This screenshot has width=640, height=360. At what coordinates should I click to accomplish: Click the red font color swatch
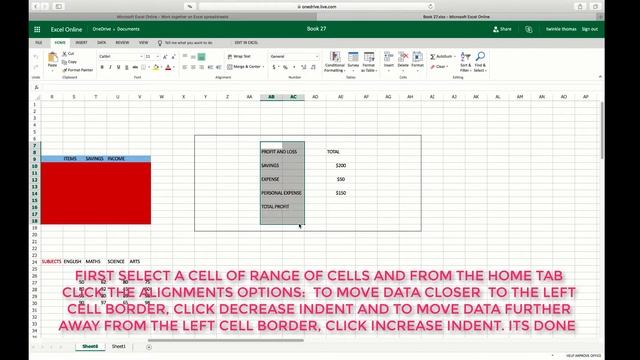(168, 67)
